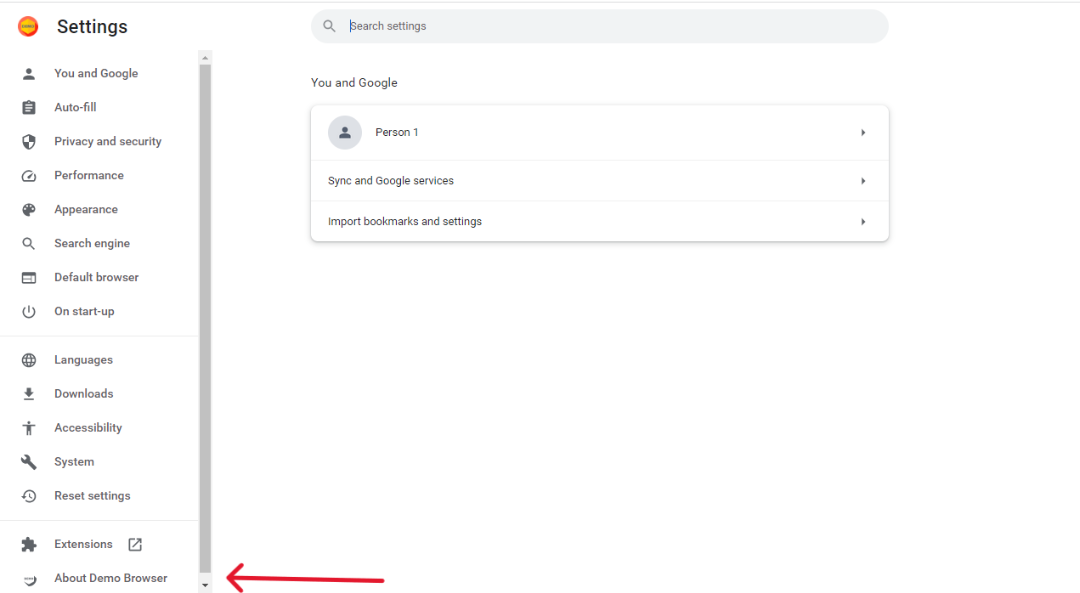Click the puzzle piece Extensions icon
The height and width of the screenshot is (593, 1080).
[29, 545]
